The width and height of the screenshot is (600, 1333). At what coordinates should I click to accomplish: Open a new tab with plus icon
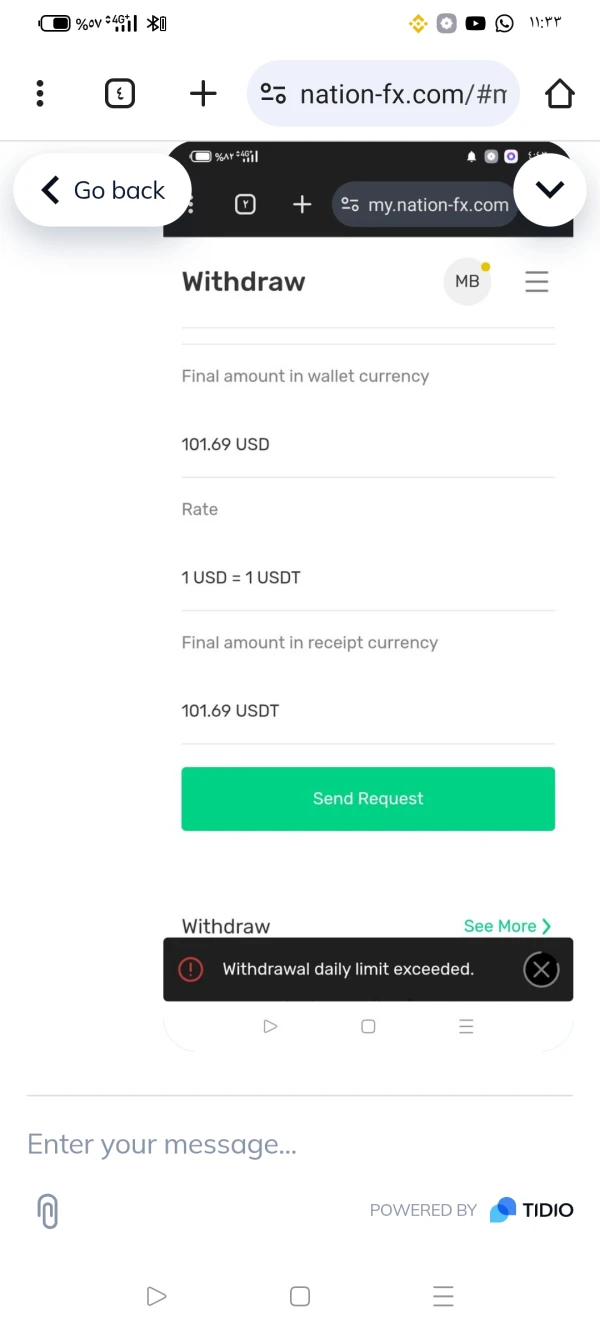203,94
